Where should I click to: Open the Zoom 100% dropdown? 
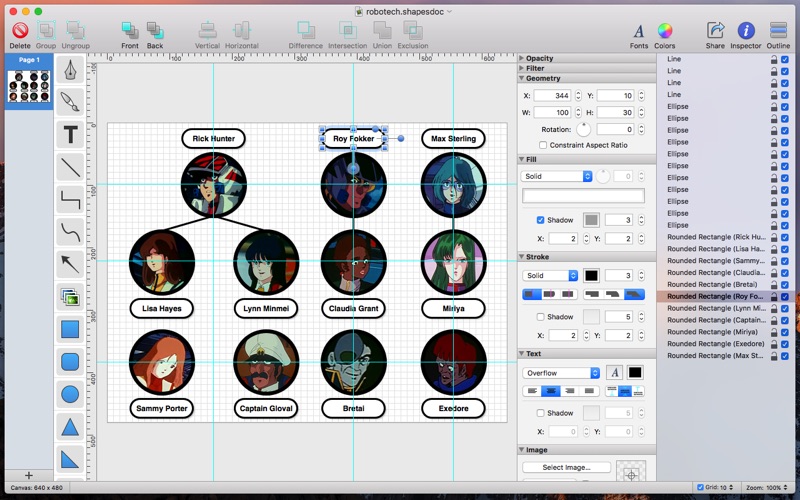[767, 488]
